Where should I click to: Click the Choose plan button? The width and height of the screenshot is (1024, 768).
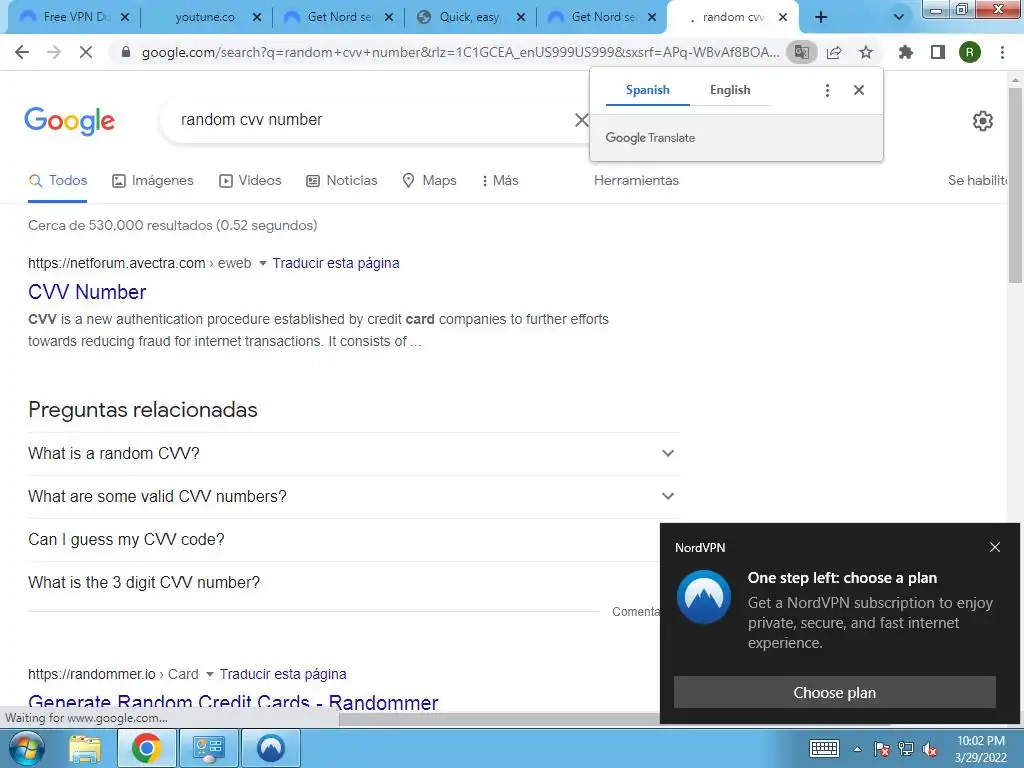(x=835, y=692)
